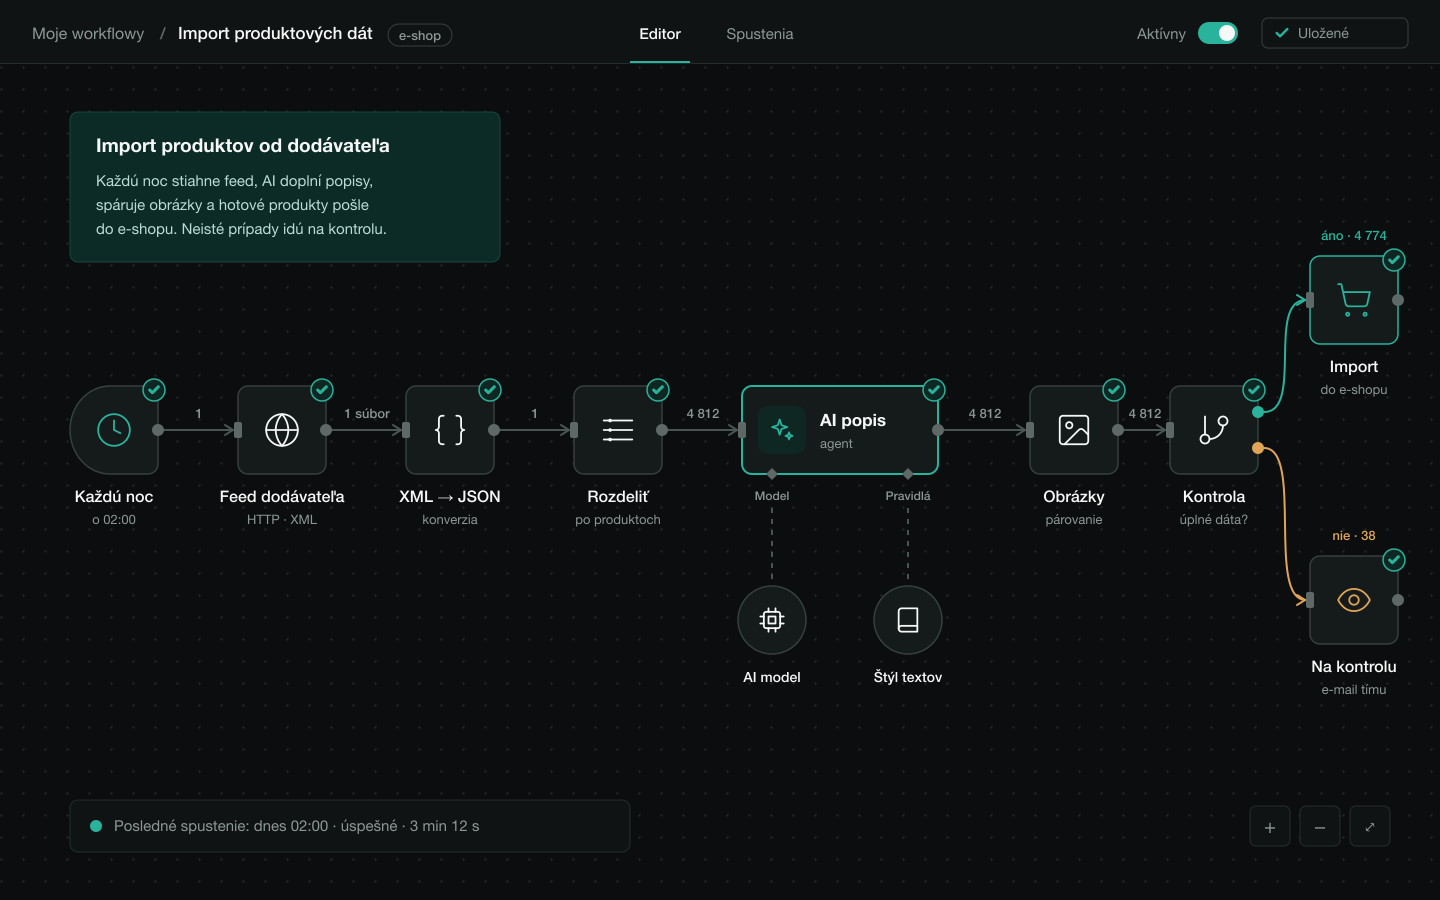Click checkmark badge on Rozdeliť node
This screenshot has width=1440, height=900.
pyautogui.click(x=658, y=390)
